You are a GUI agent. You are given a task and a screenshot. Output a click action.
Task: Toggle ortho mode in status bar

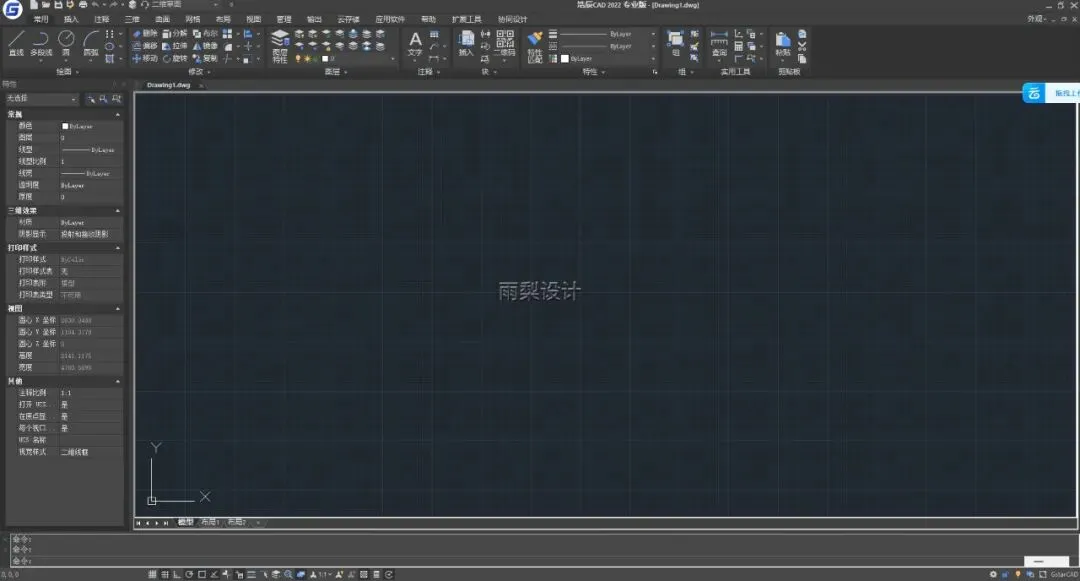(177, 574)
